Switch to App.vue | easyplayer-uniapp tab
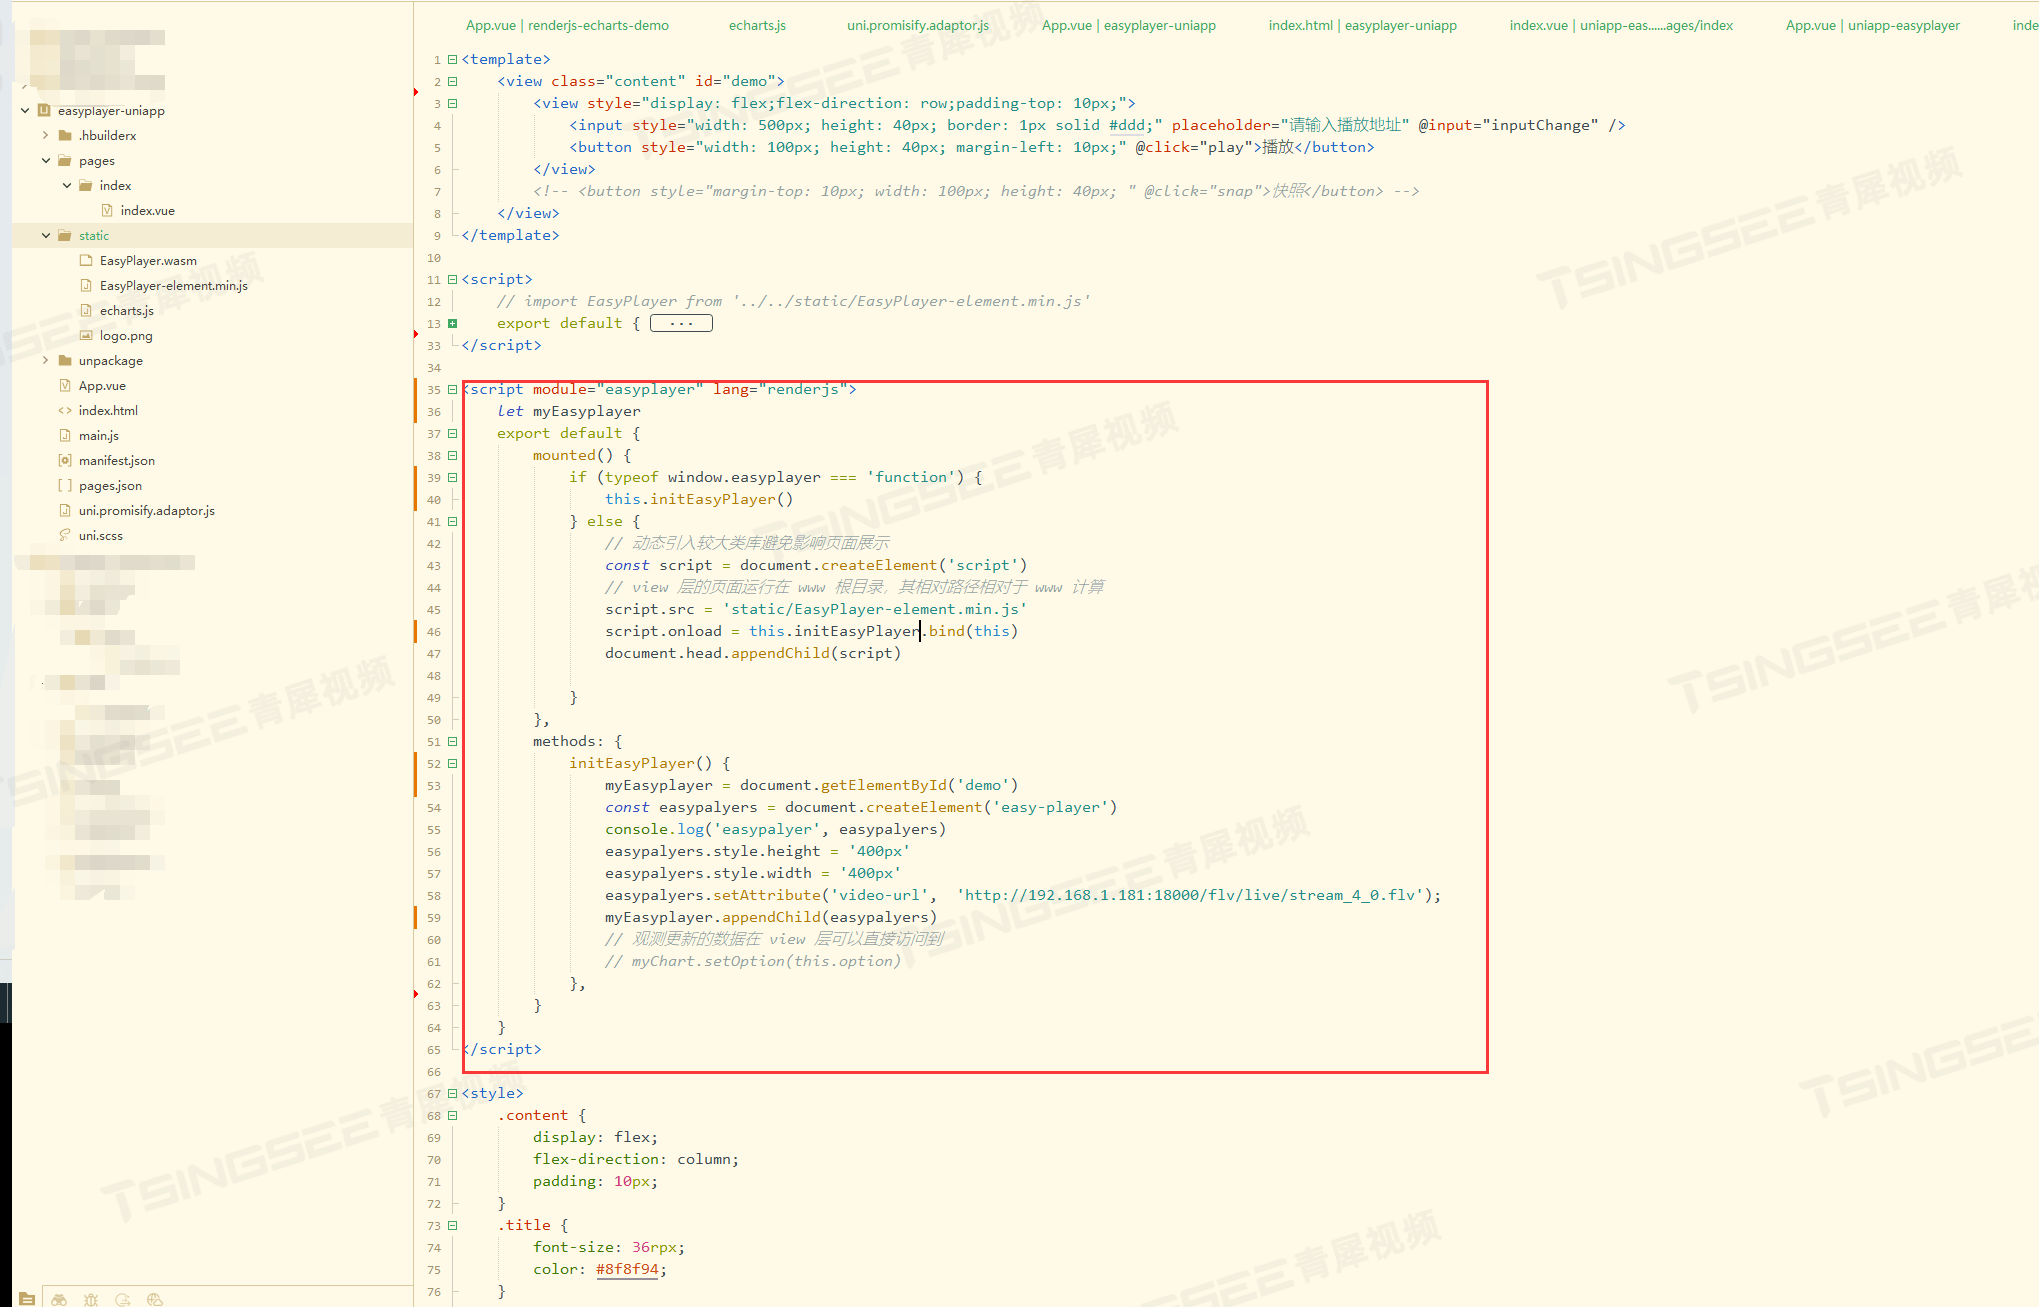Image resolution: width=2039 pixels, height=1307 pixels. pyautogui.click(x=1129, y=25)
